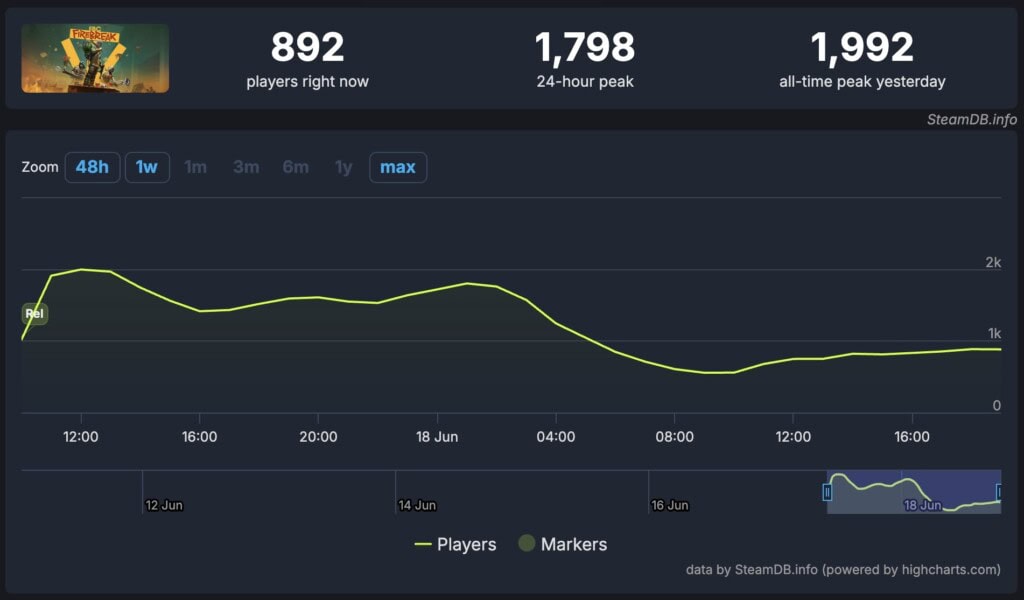Click the '18 Jun' main x-axis label
The height and width of the screenshot is (600, 1024).
(437, 437)
